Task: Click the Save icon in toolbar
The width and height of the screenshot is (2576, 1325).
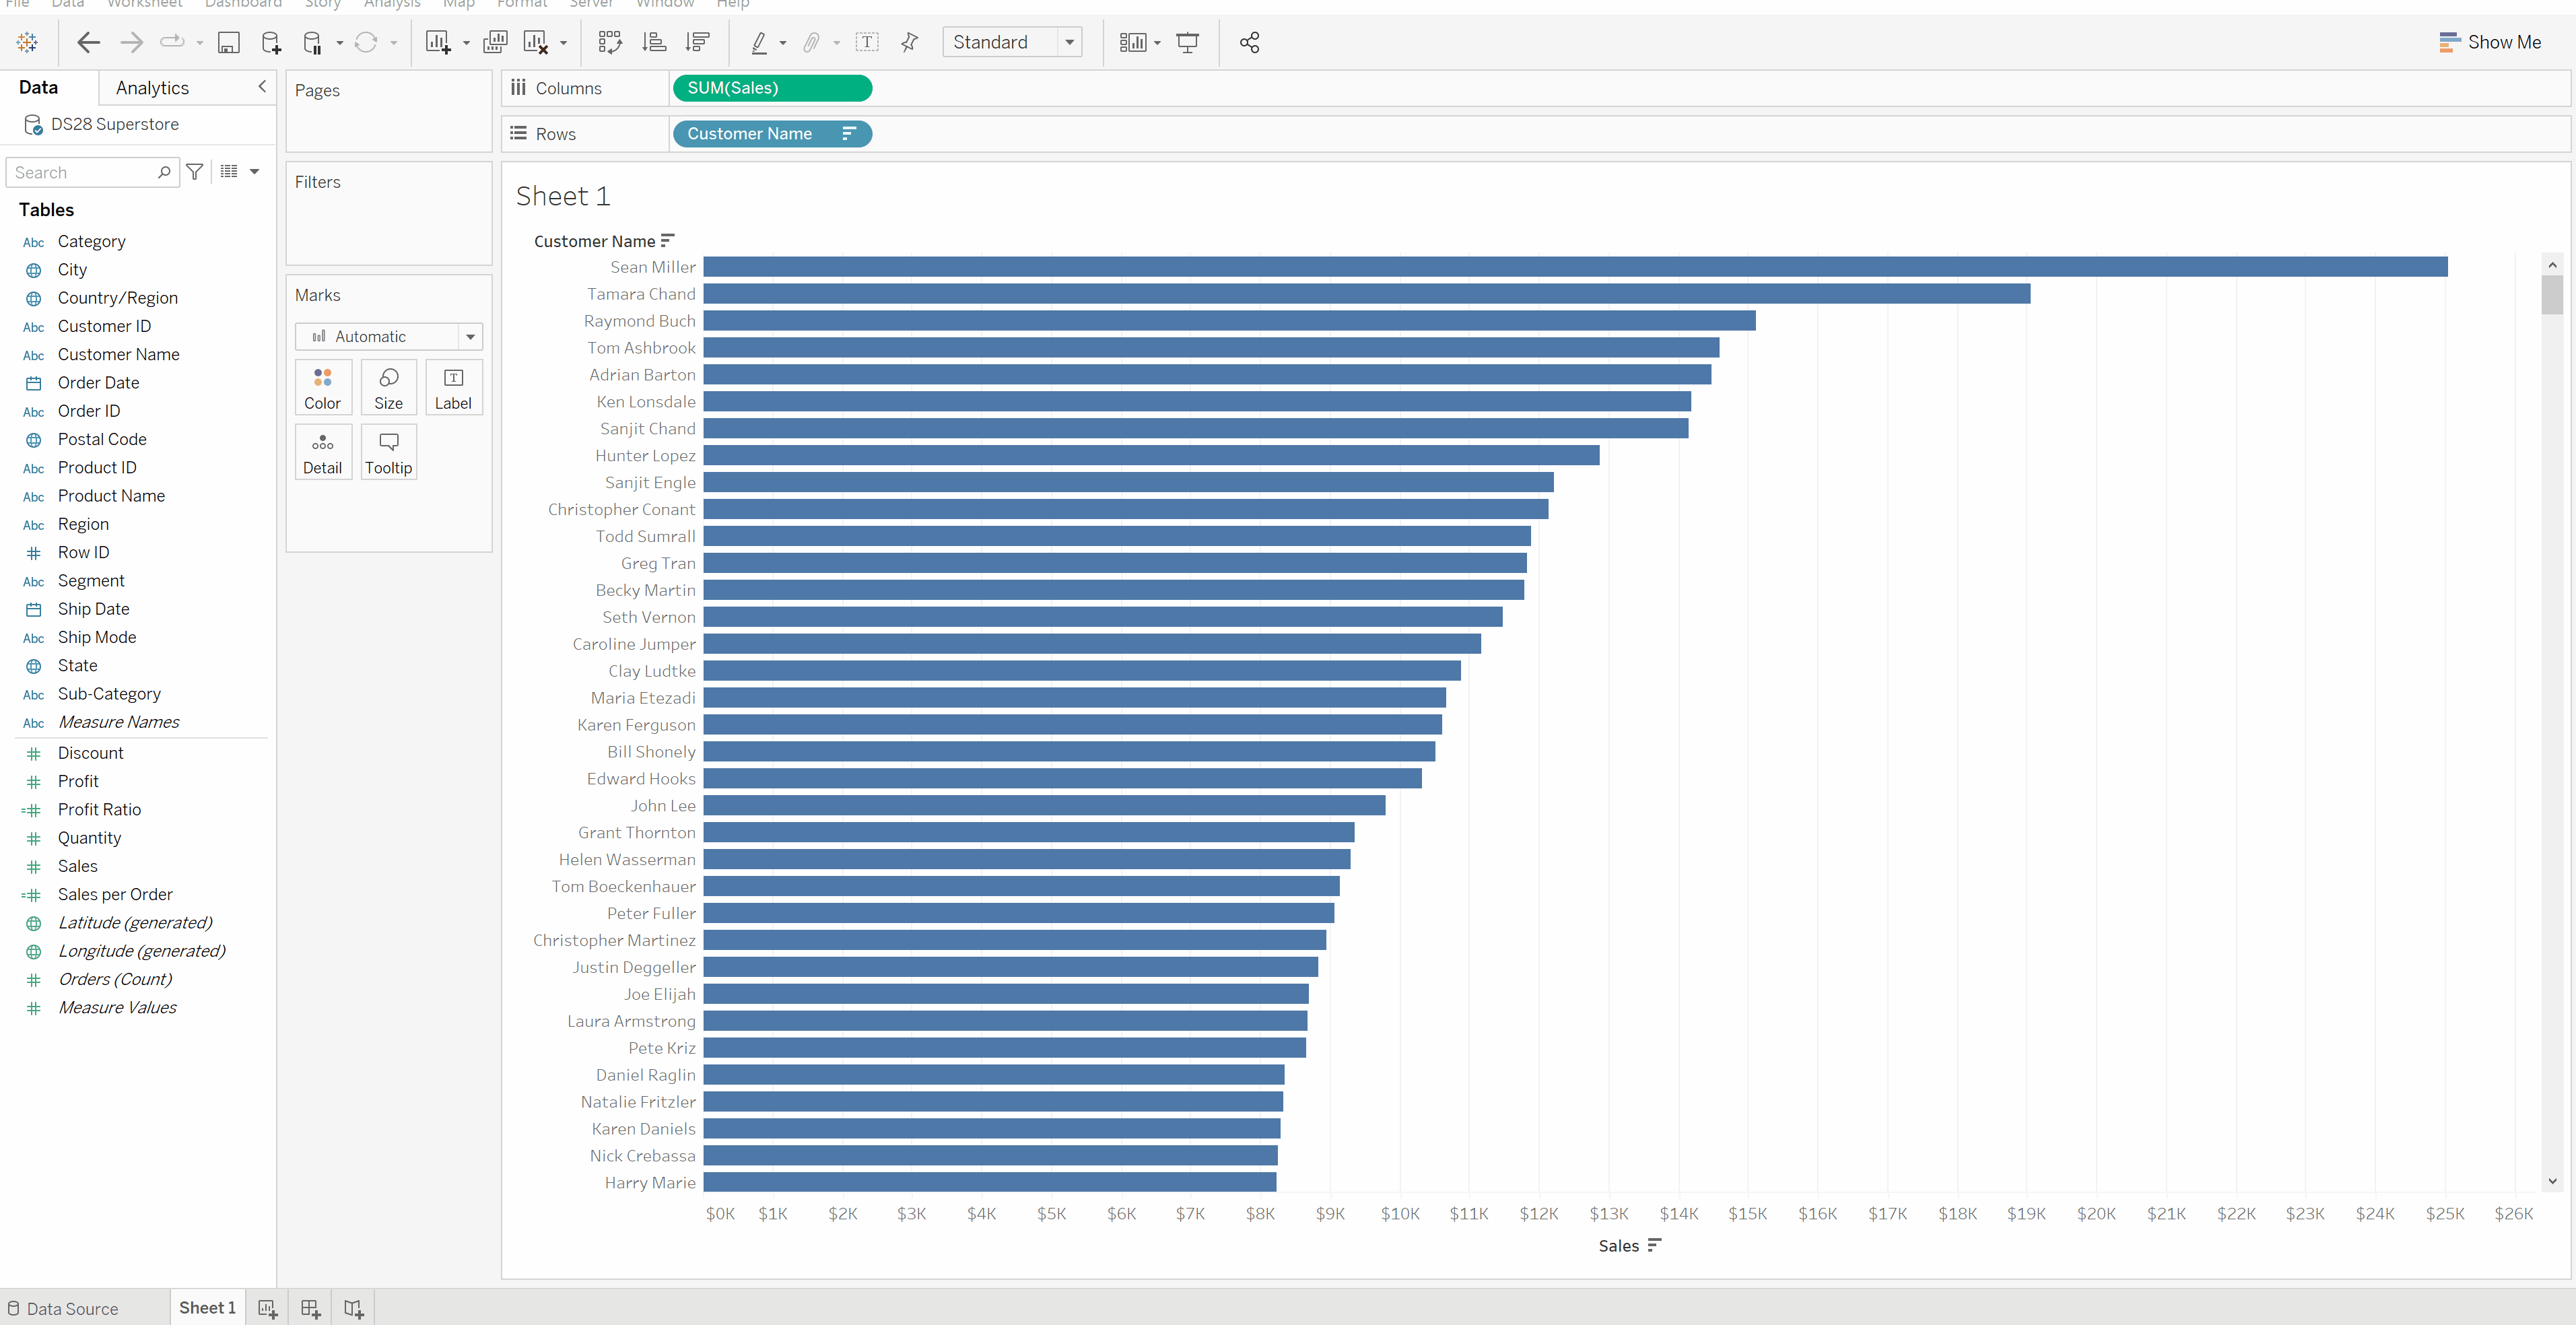Action: tap(226, 42)
